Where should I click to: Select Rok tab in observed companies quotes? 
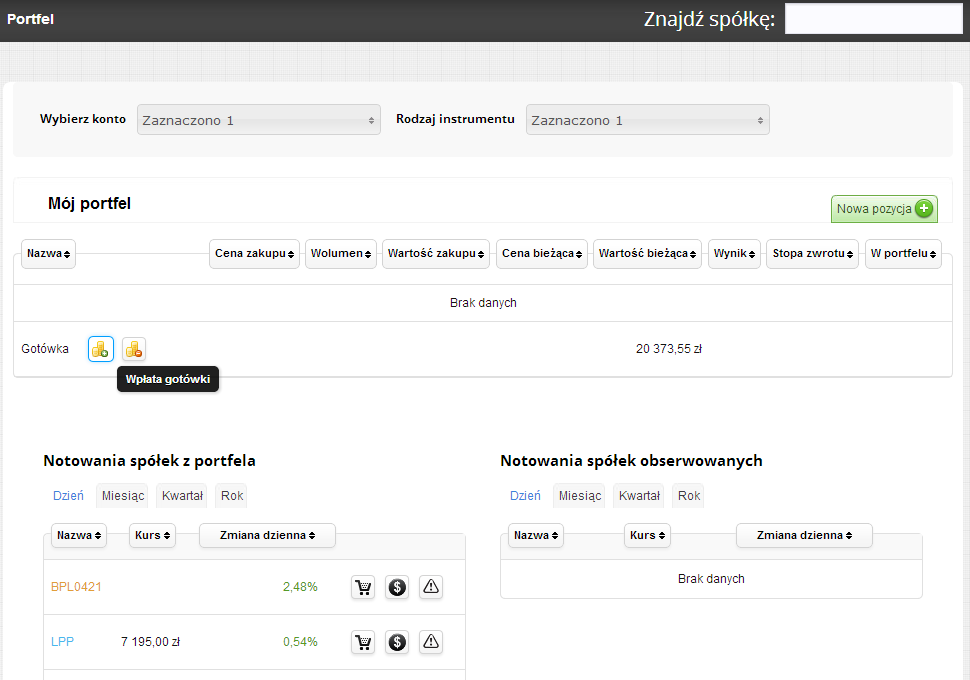coord(689,496)
